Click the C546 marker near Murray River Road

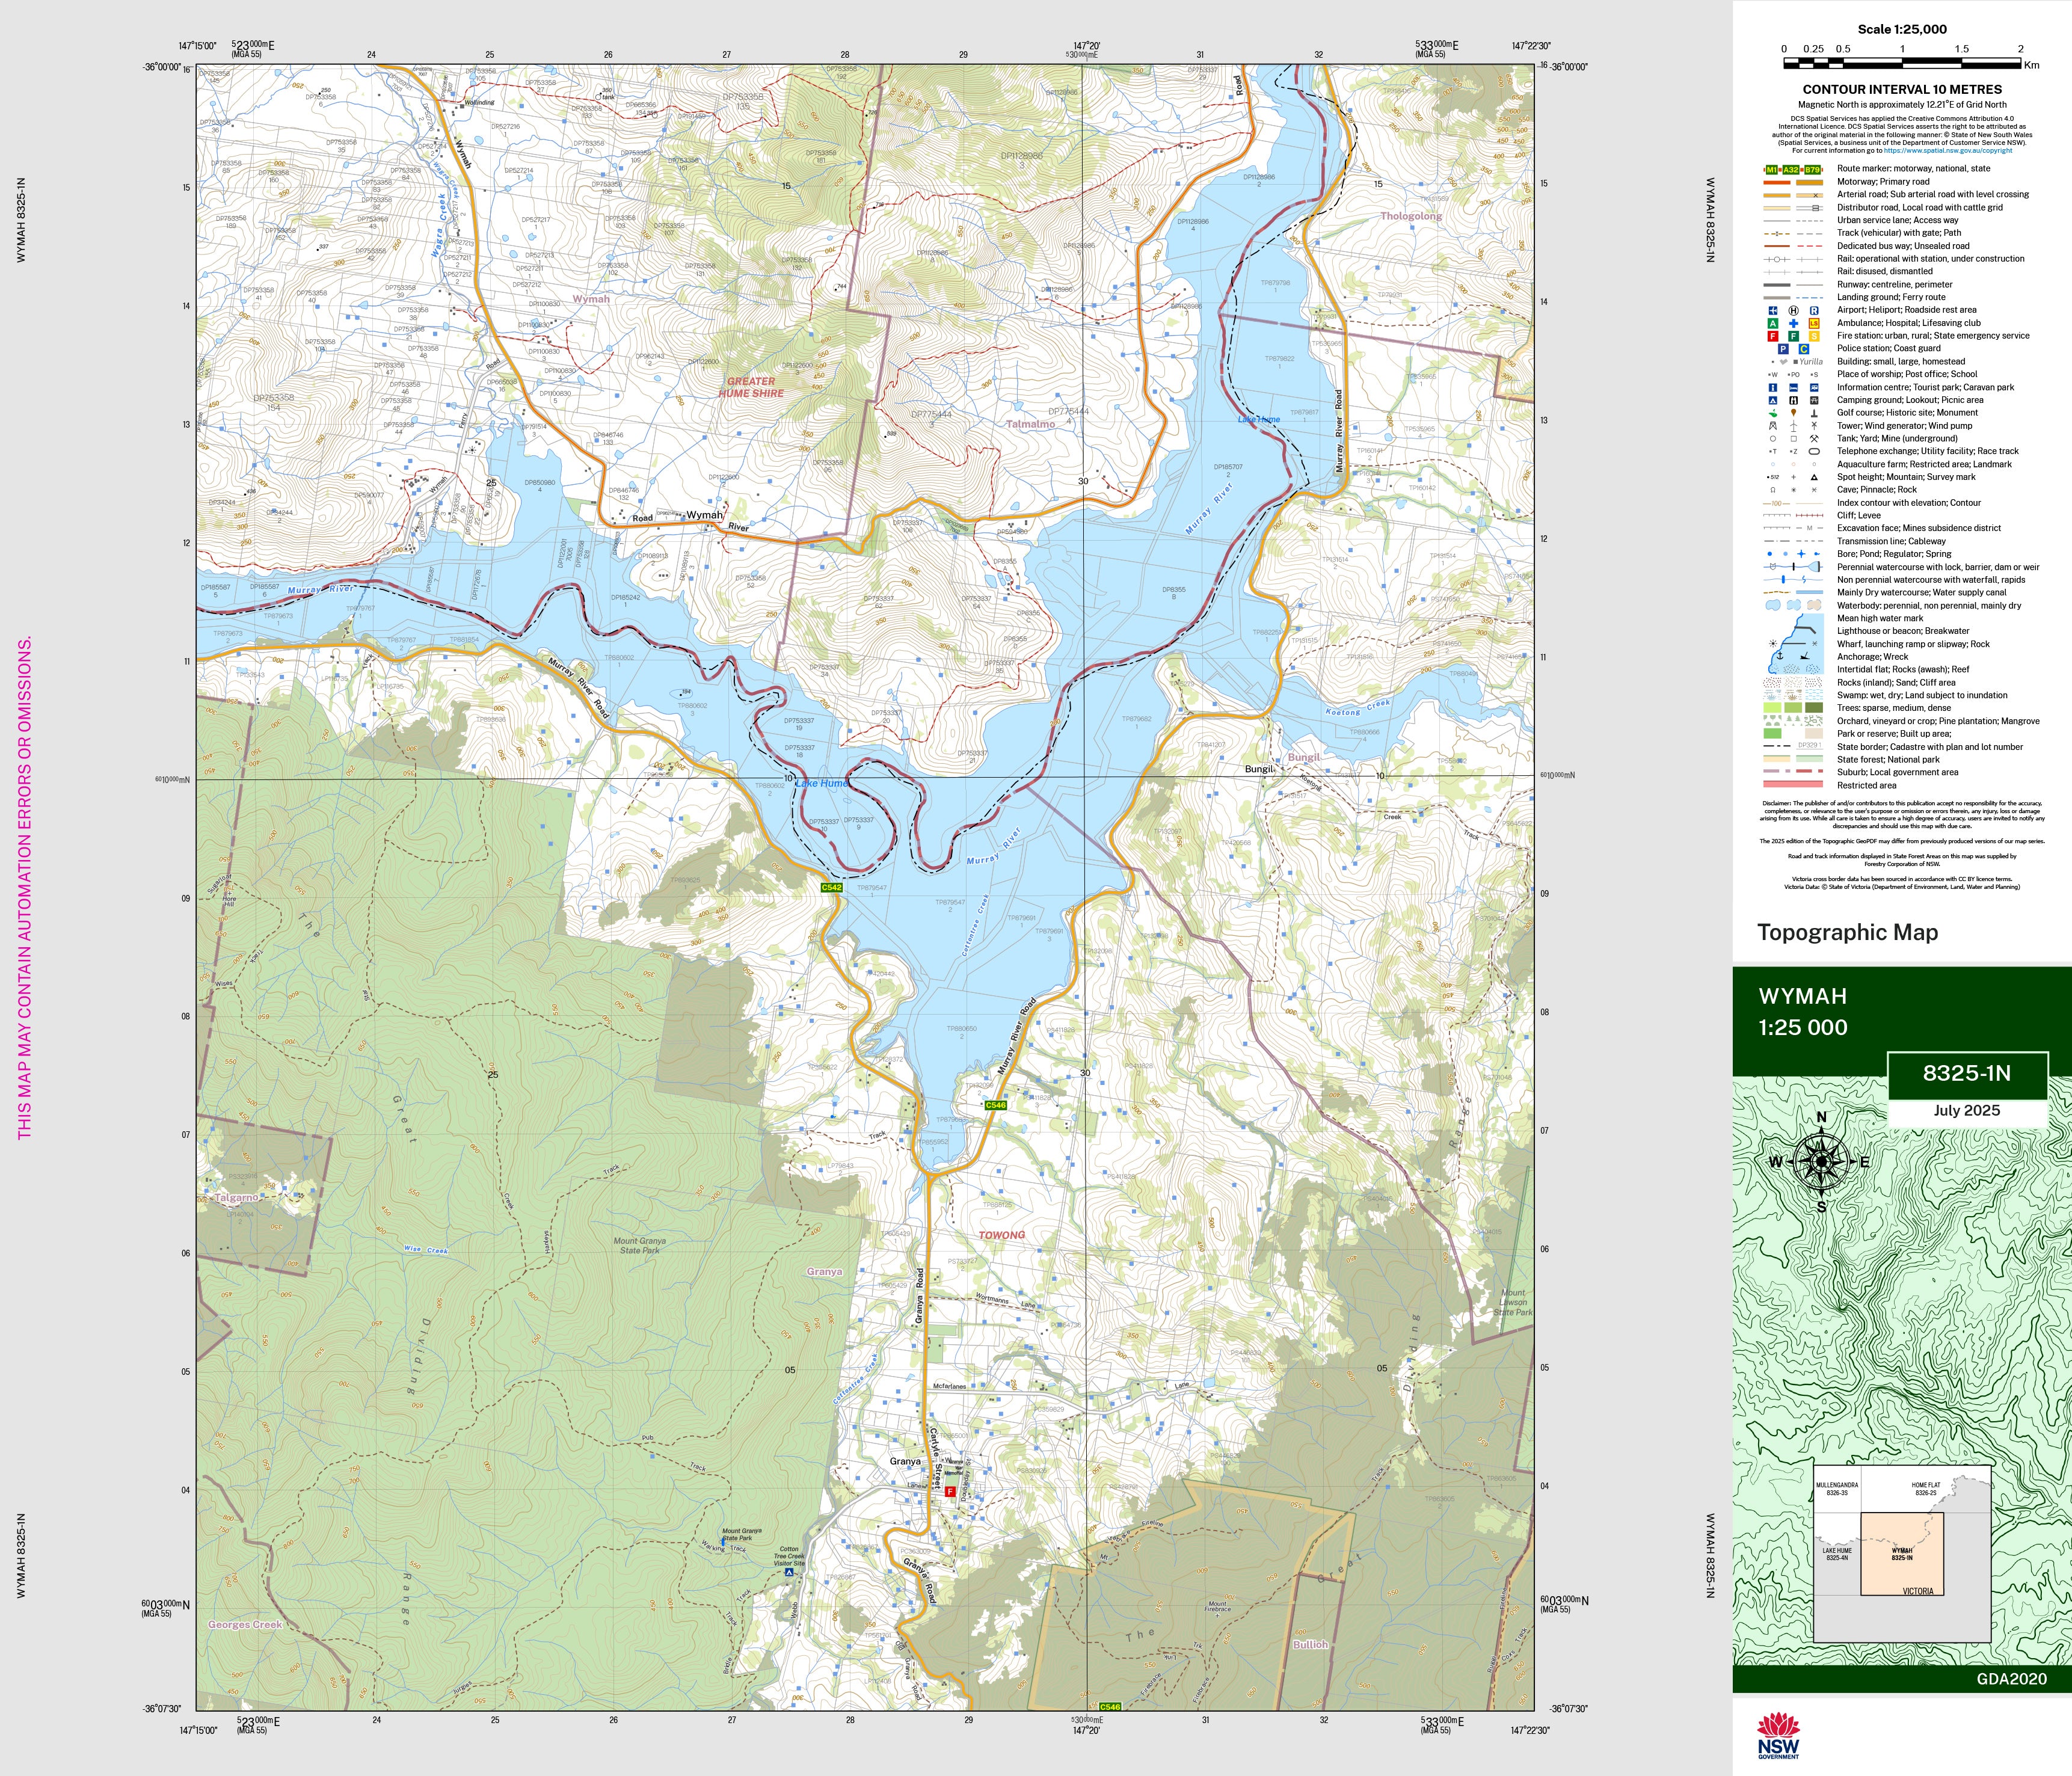(995, 1105)
